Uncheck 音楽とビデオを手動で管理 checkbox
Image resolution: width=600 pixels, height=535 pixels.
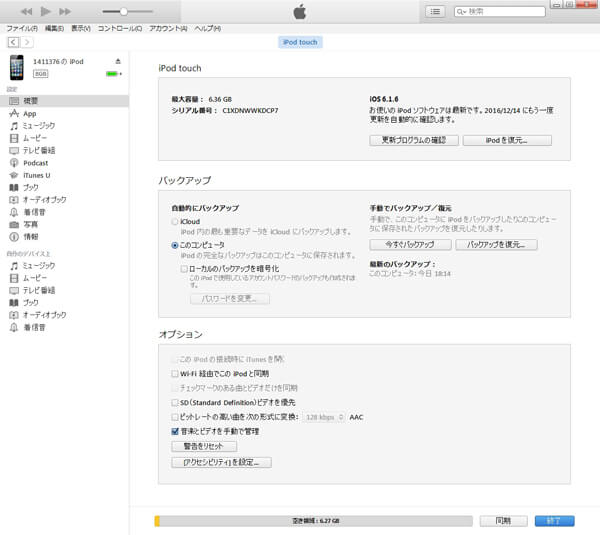(175, 431)
